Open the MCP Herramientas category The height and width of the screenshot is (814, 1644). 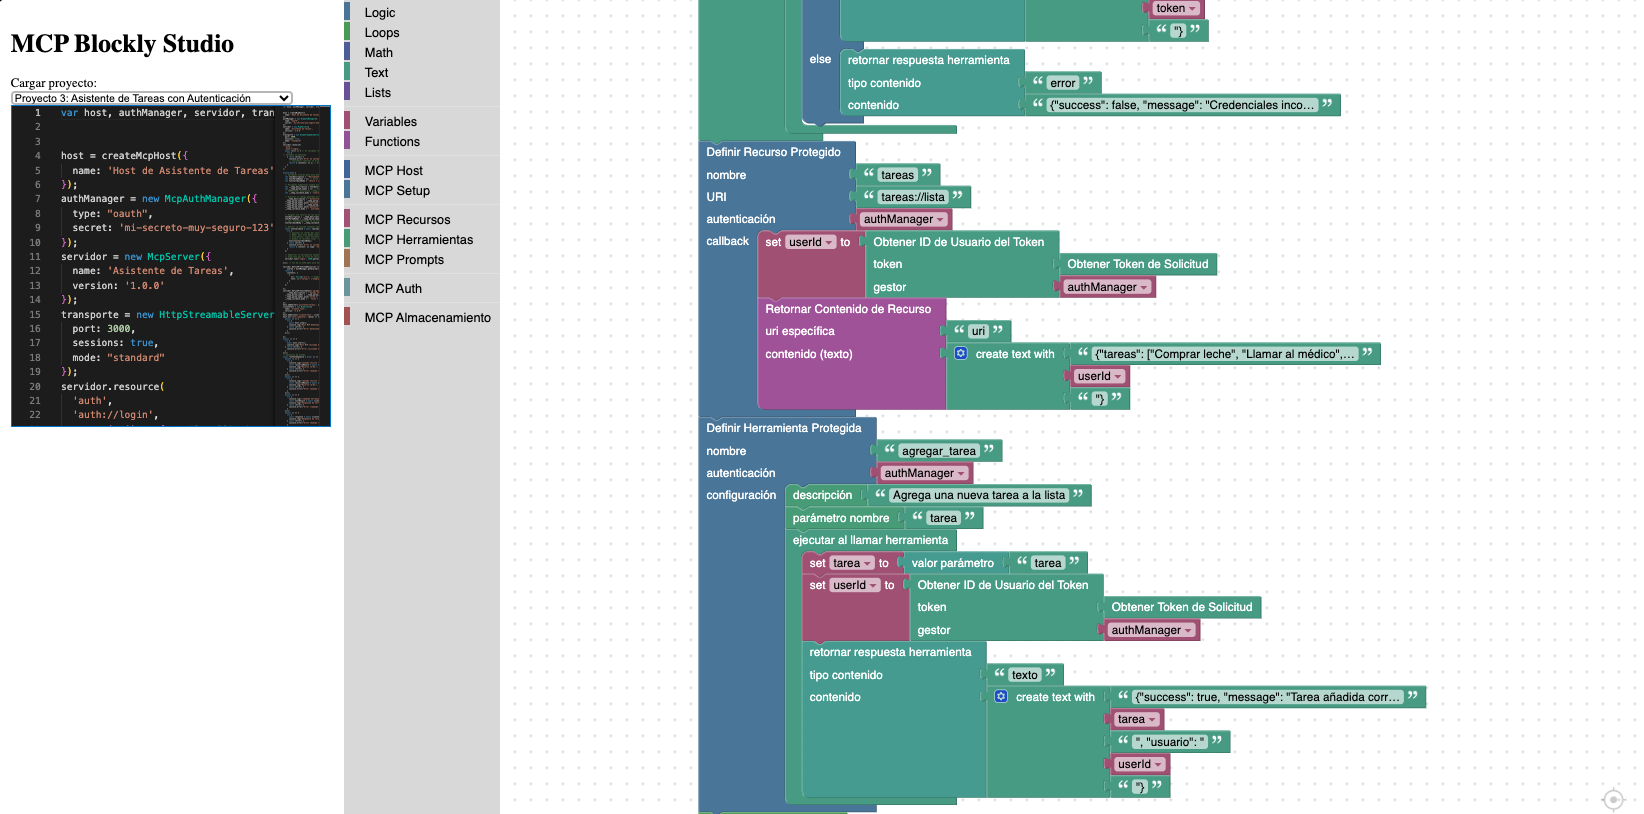tap(422, 239)
